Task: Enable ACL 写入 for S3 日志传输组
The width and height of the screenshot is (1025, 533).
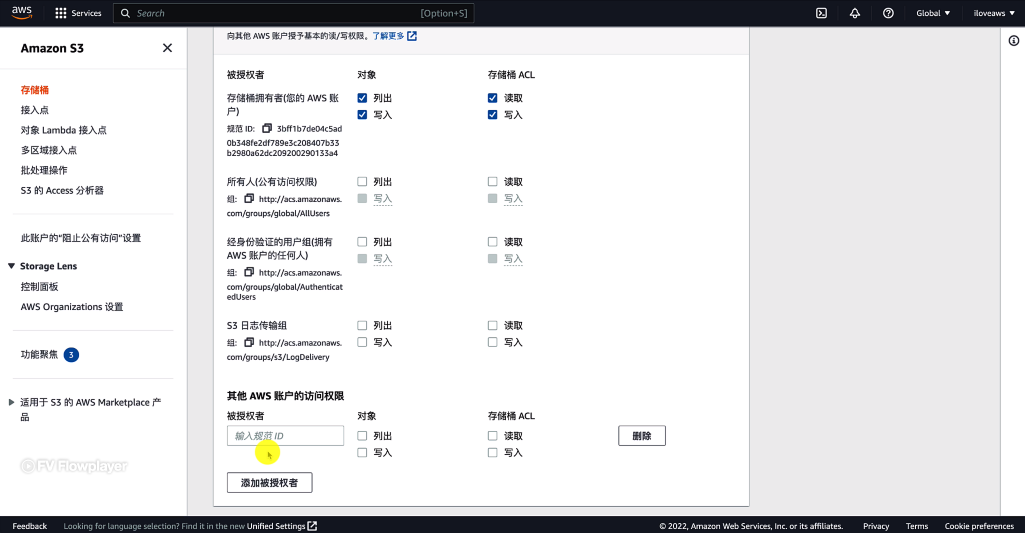Action: click(492, 342)
